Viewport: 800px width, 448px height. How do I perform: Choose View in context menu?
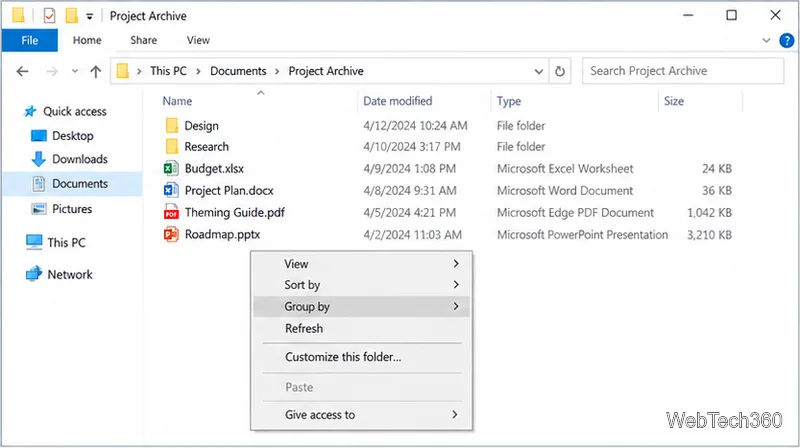pyautogui.click(x=361, y=264)
